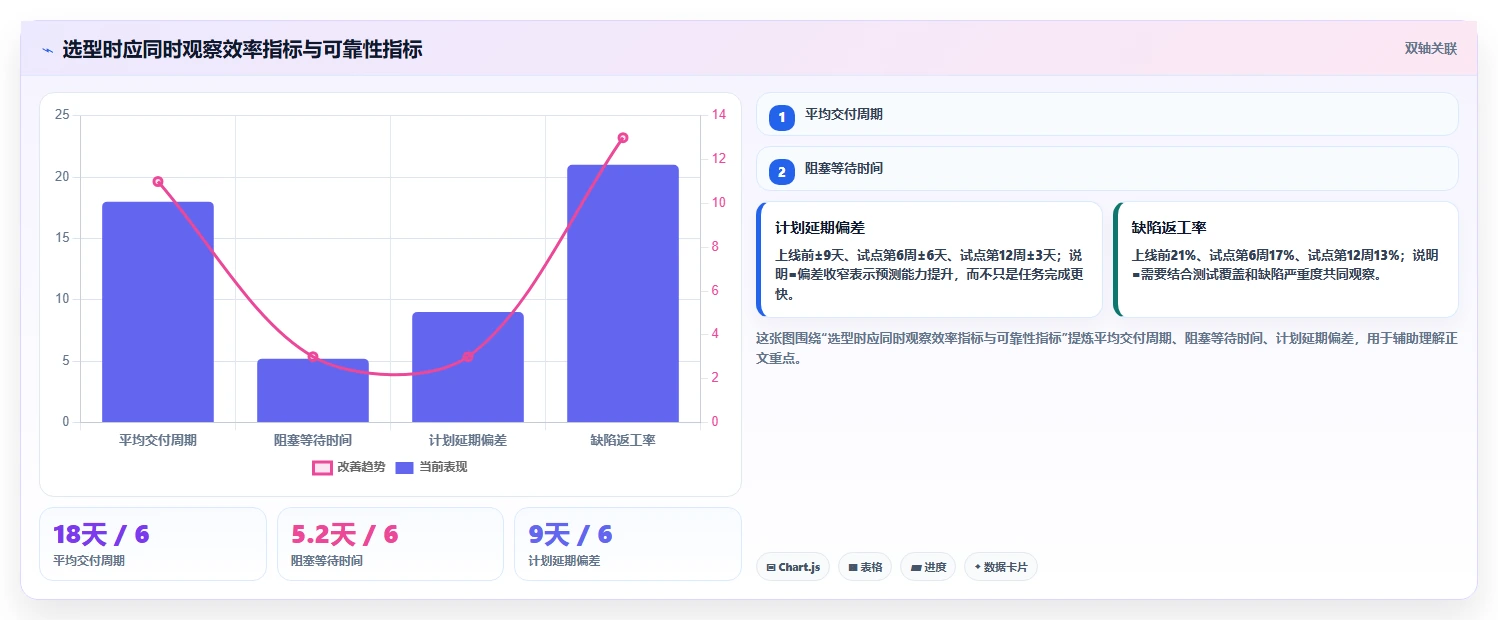Click the 计划延期偏差 x-axis label
Viewport: 1498px width, 620px height.
coord(468,440)
